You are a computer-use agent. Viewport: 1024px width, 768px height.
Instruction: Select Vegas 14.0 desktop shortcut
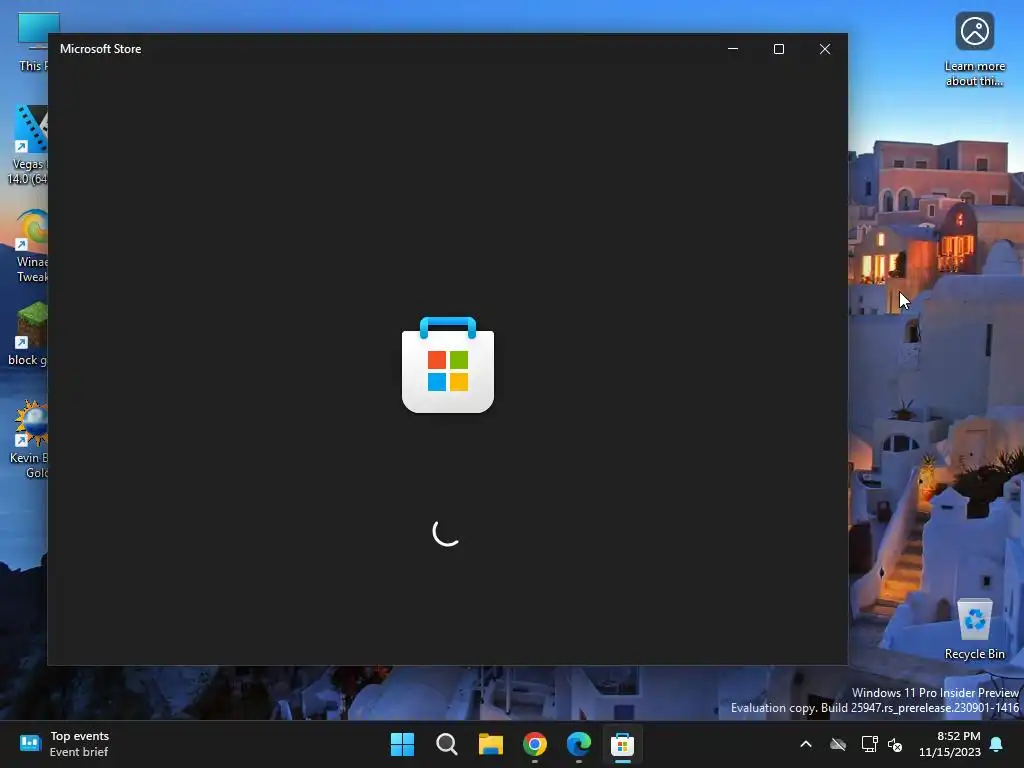click(27, 145)
